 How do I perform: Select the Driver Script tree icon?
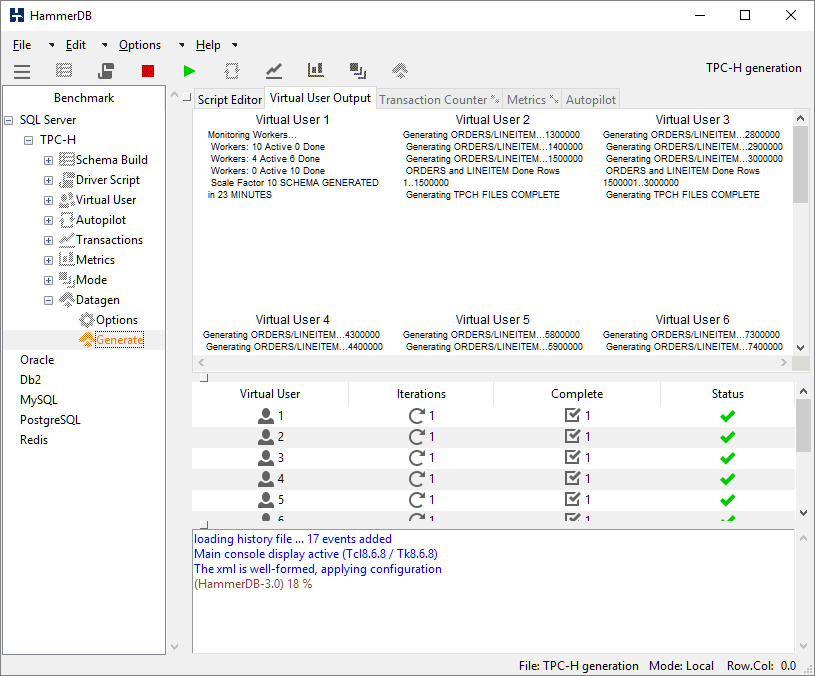(x=67, y=180)
